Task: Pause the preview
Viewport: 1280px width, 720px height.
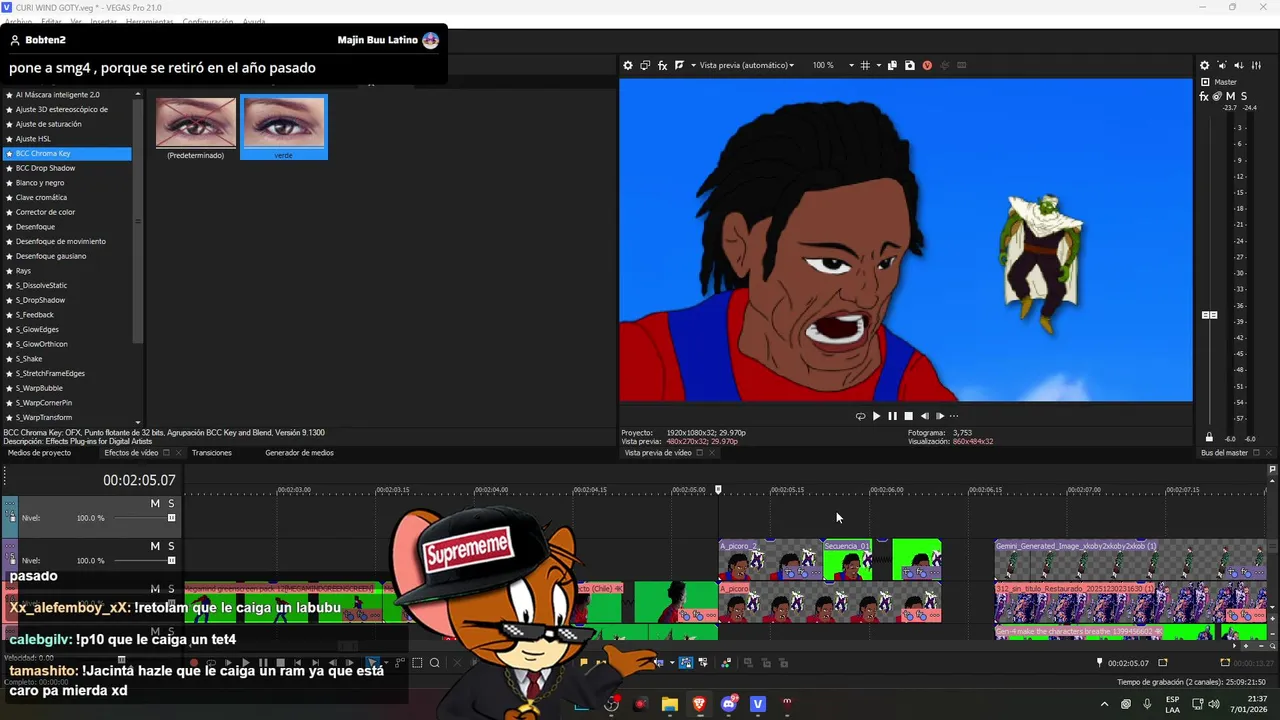Action: tap(893, 416)
